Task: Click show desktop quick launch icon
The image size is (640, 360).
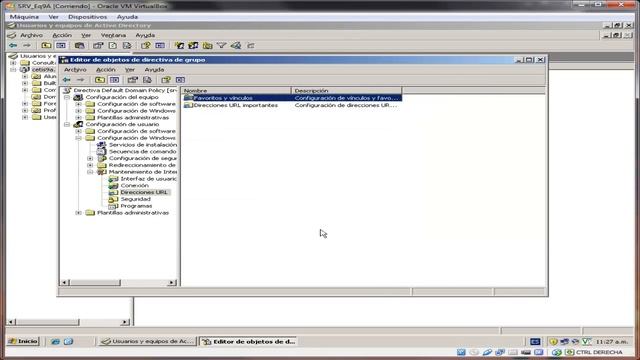Action: 68,342
